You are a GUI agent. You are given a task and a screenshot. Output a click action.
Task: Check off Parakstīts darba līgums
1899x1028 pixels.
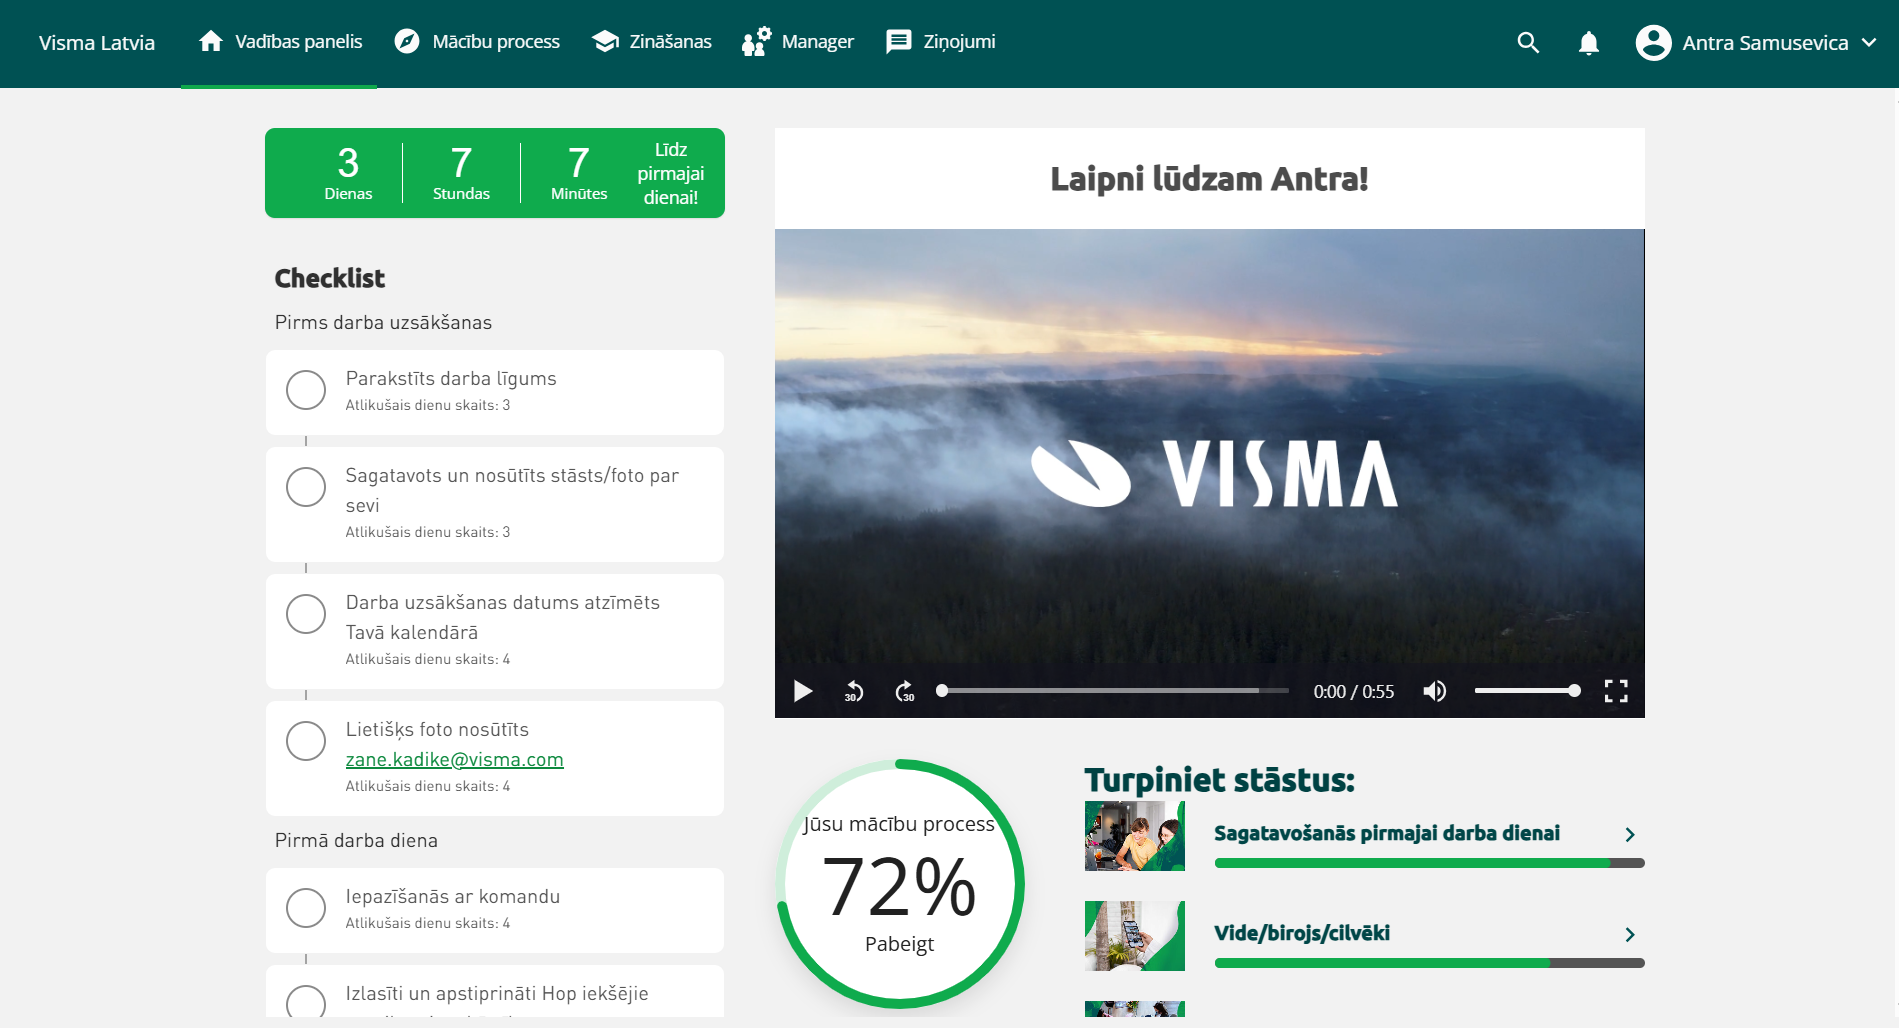point(306,390)
